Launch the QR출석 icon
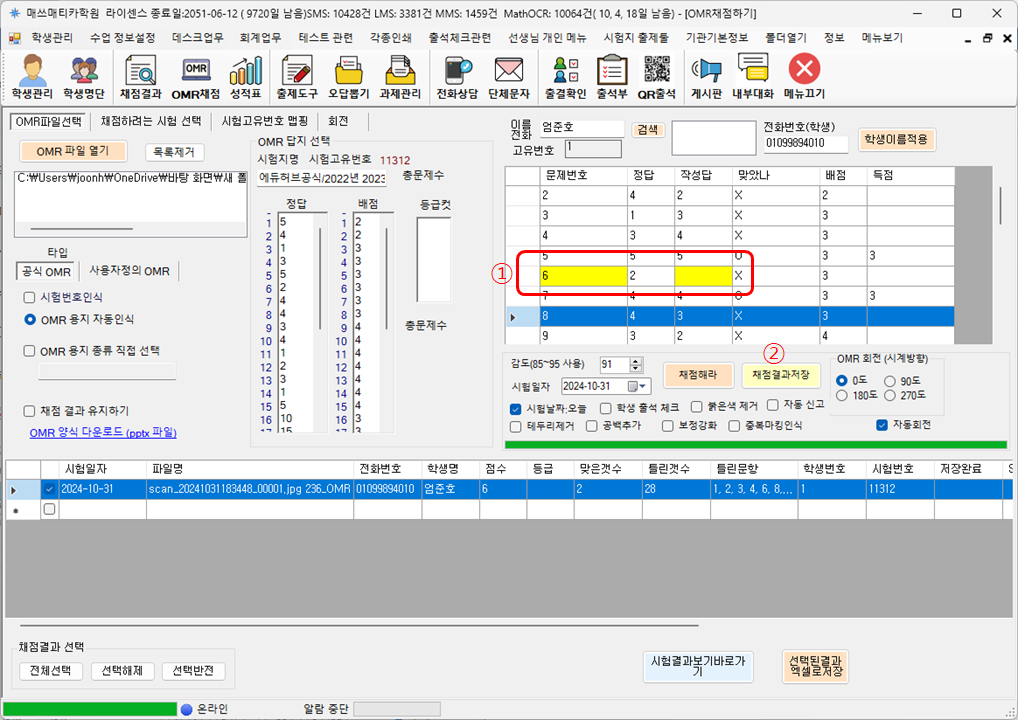The width and height of the screenshot is (1018, 720). point(656,76)
